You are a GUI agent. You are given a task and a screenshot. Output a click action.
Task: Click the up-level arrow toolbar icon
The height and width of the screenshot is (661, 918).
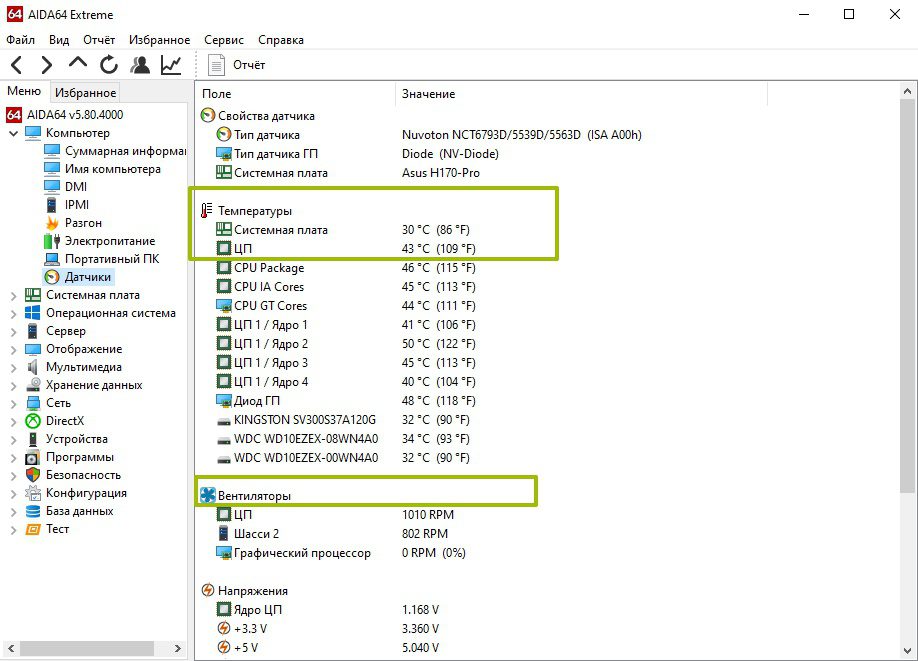point(77,63)
